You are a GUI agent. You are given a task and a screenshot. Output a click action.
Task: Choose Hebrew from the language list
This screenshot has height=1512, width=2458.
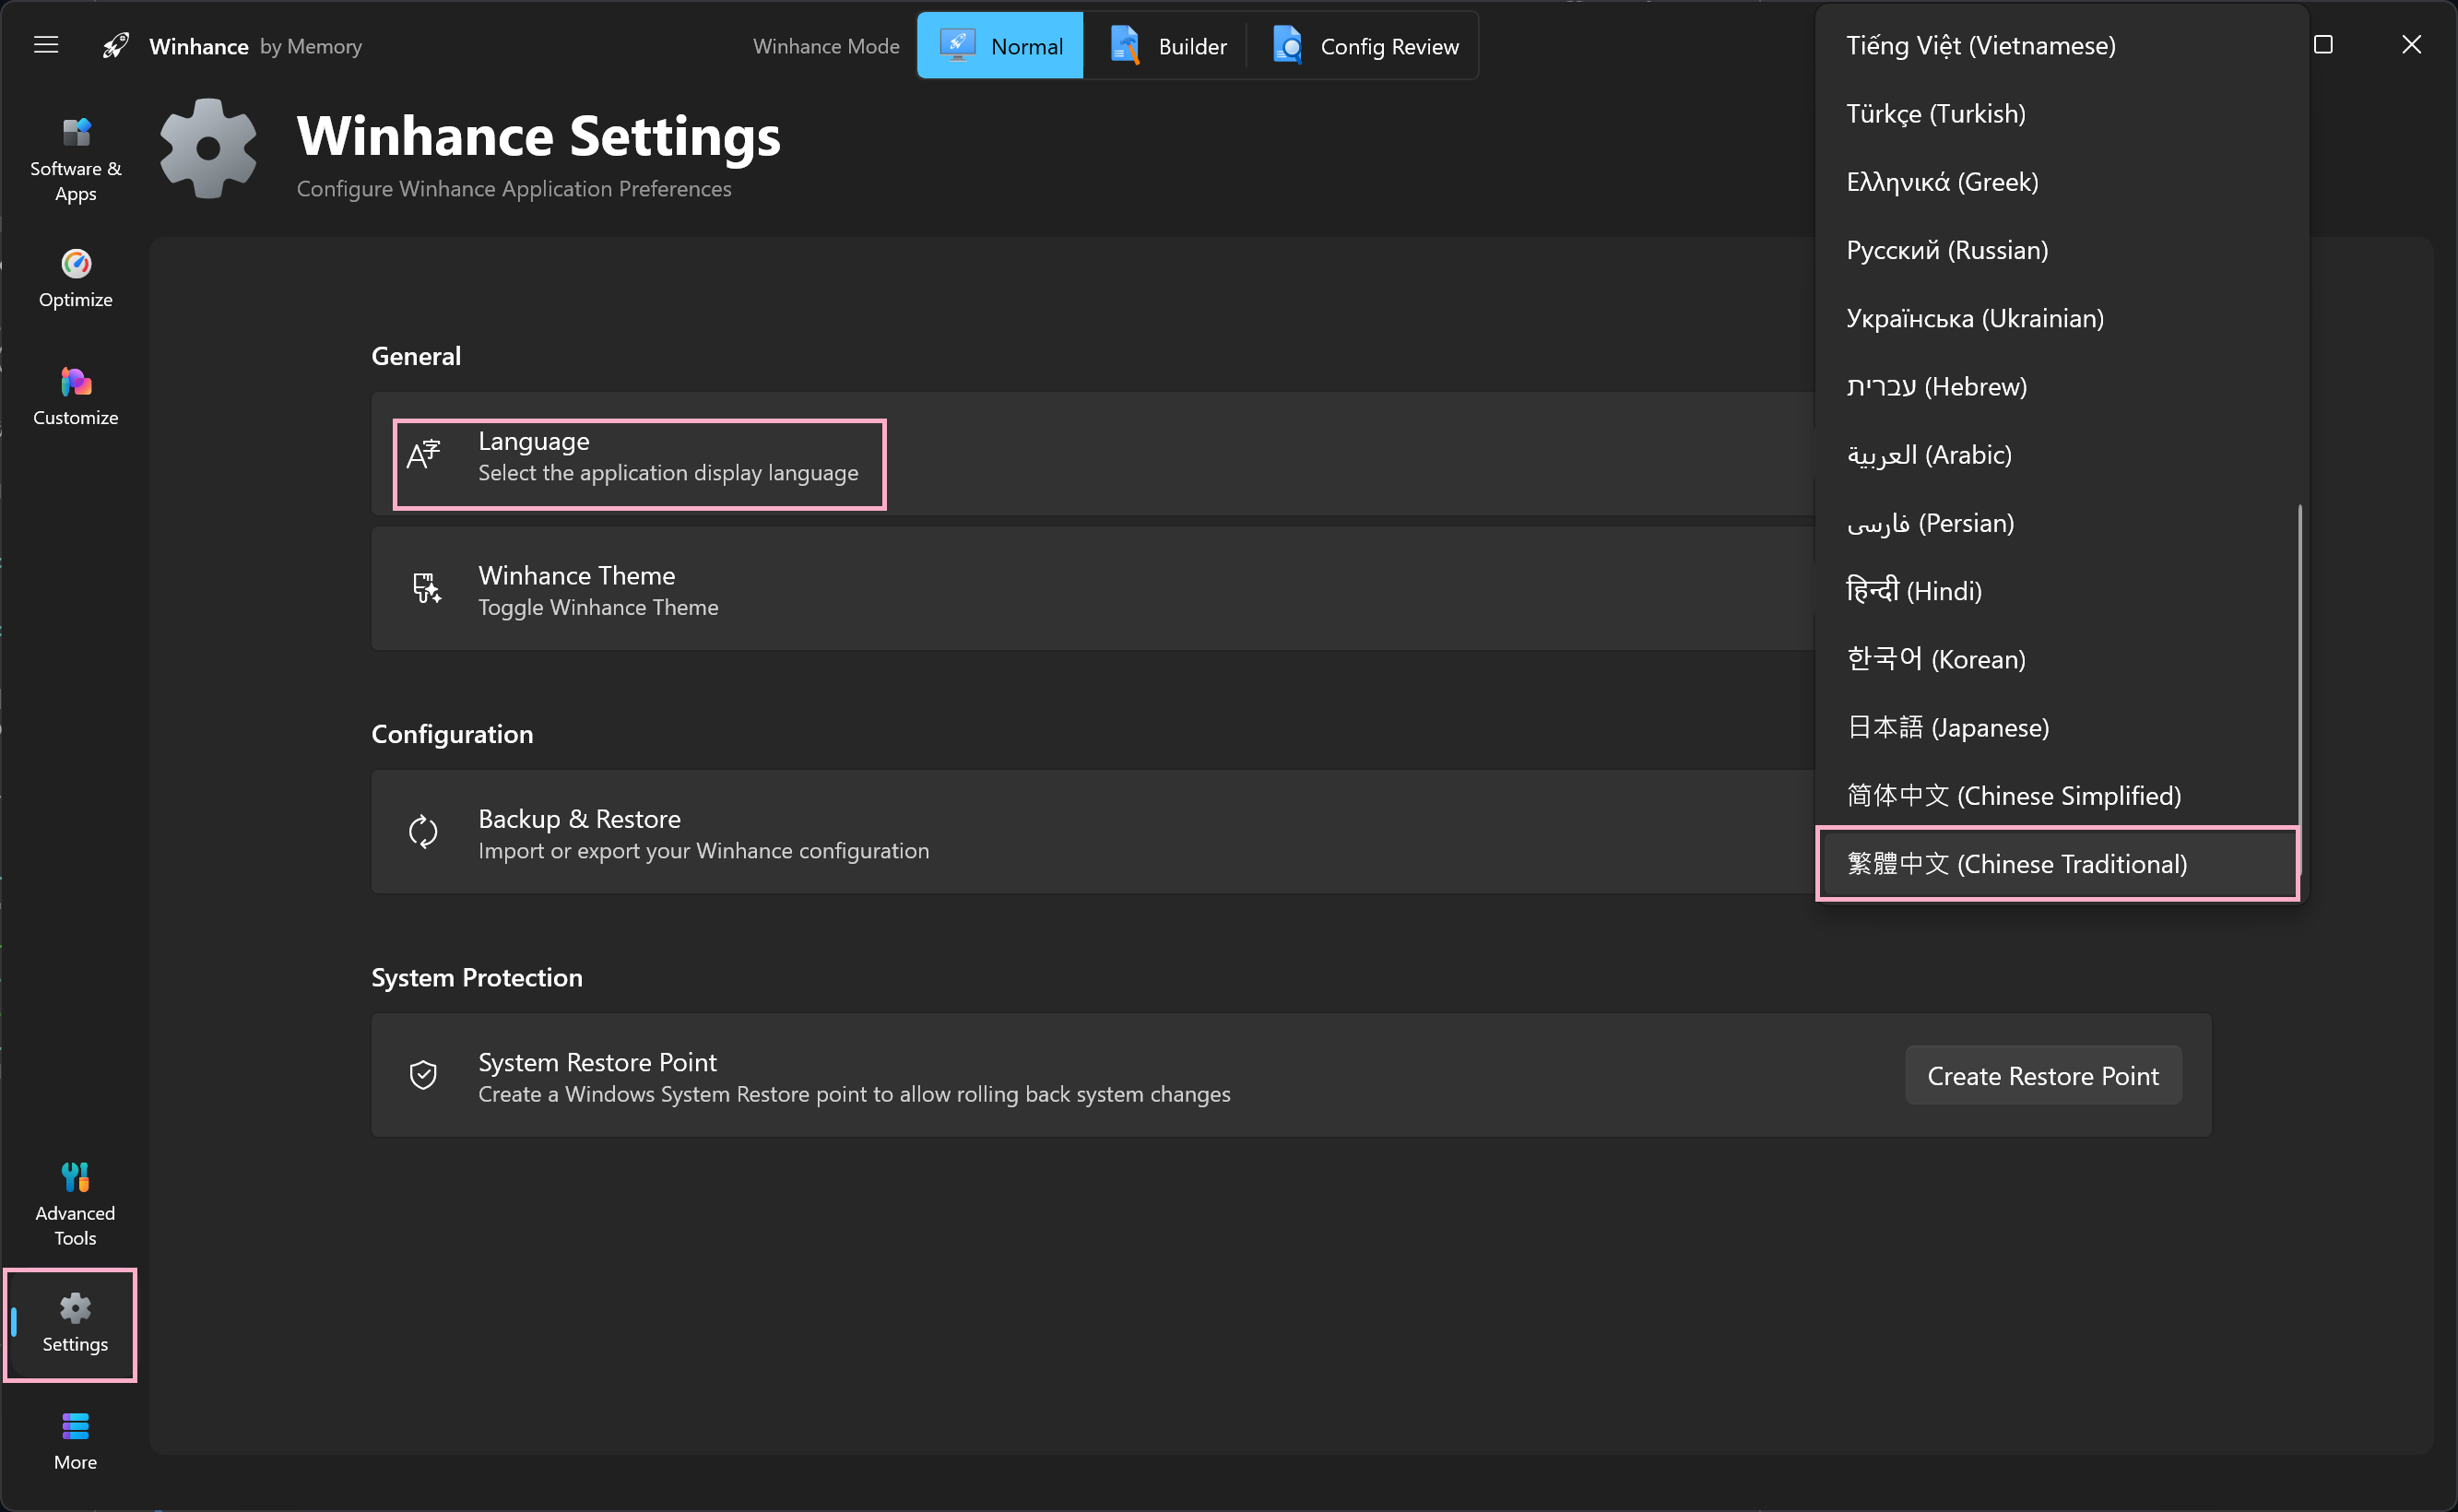pyautogui.click(x=2062, y=386)
